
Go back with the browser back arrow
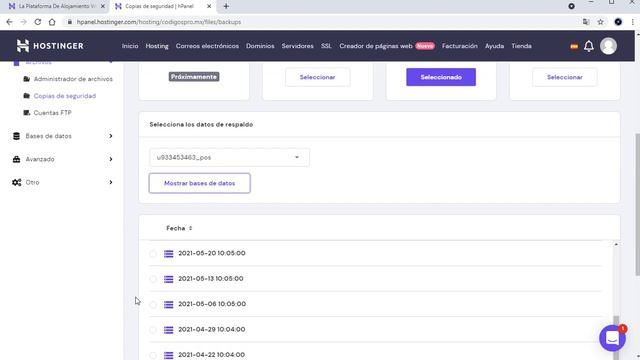(x=9, y=22)
